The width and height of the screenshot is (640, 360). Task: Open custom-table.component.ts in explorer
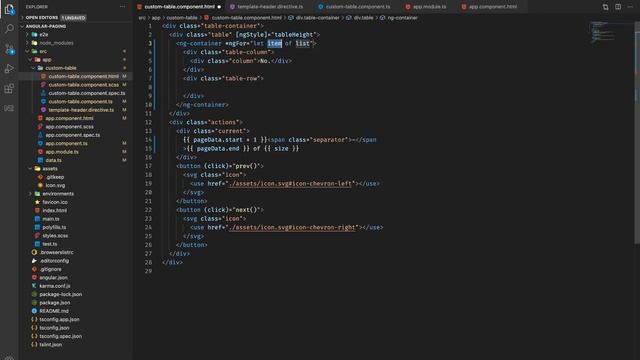[x=80, y=102]
